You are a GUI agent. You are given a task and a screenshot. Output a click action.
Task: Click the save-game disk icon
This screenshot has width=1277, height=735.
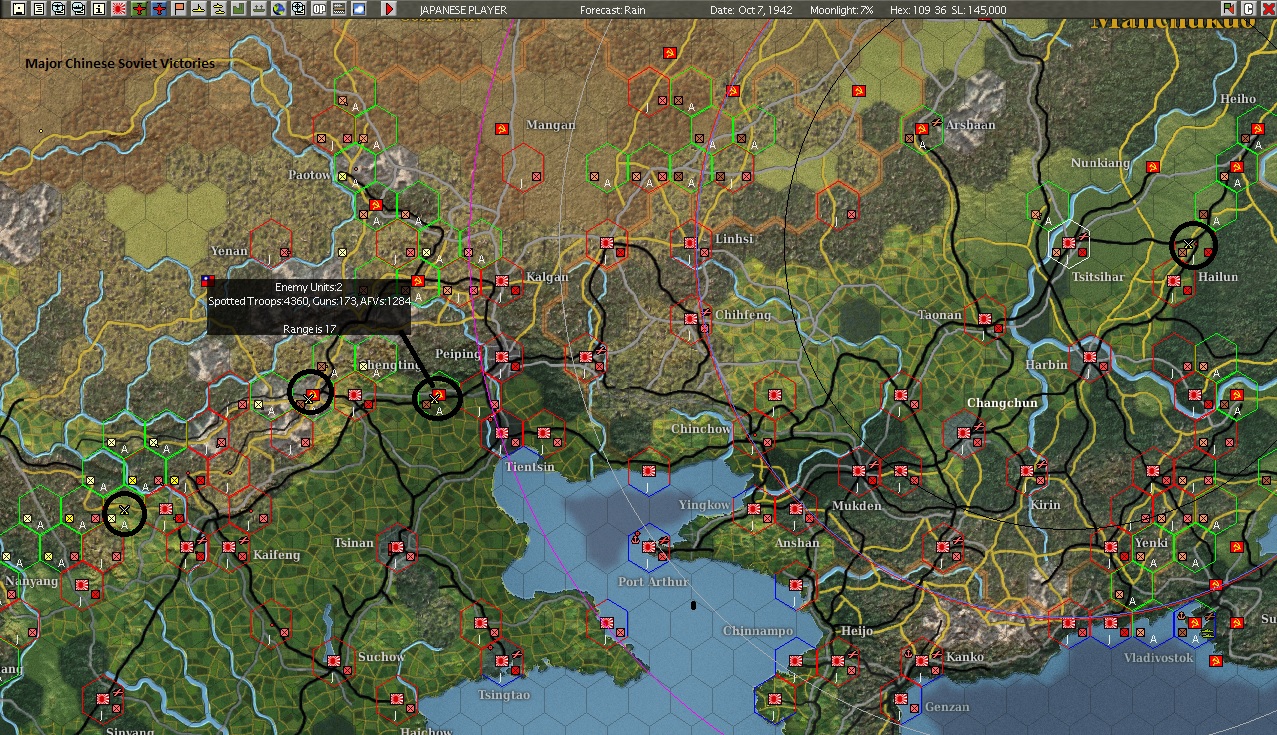[18, 9]
